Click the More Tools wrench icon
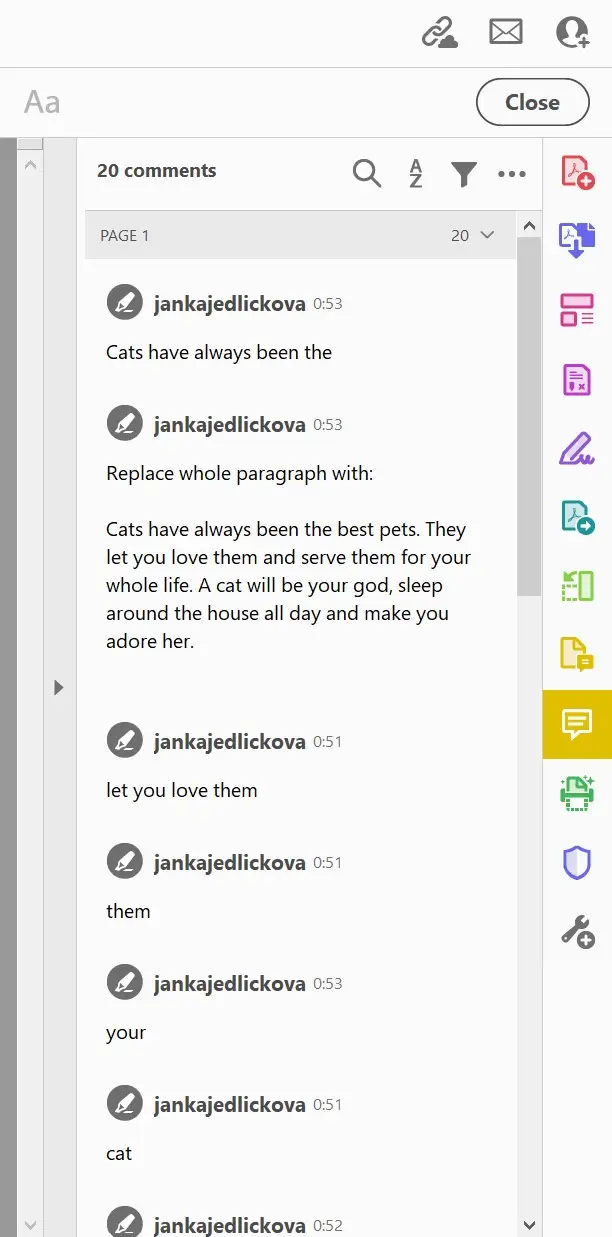612x1237 pixels. click(x=577, y=931)
